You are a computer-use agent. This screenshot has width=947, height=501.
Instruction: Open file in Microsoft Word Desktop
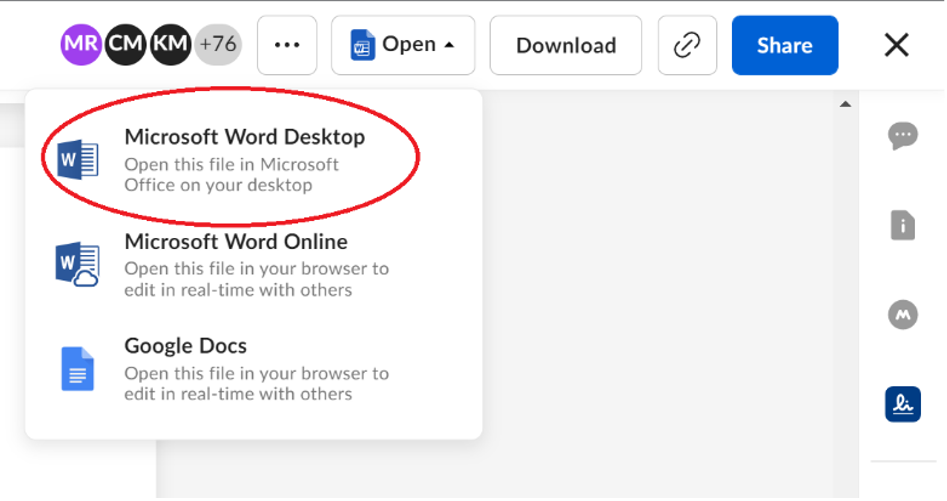254,159
